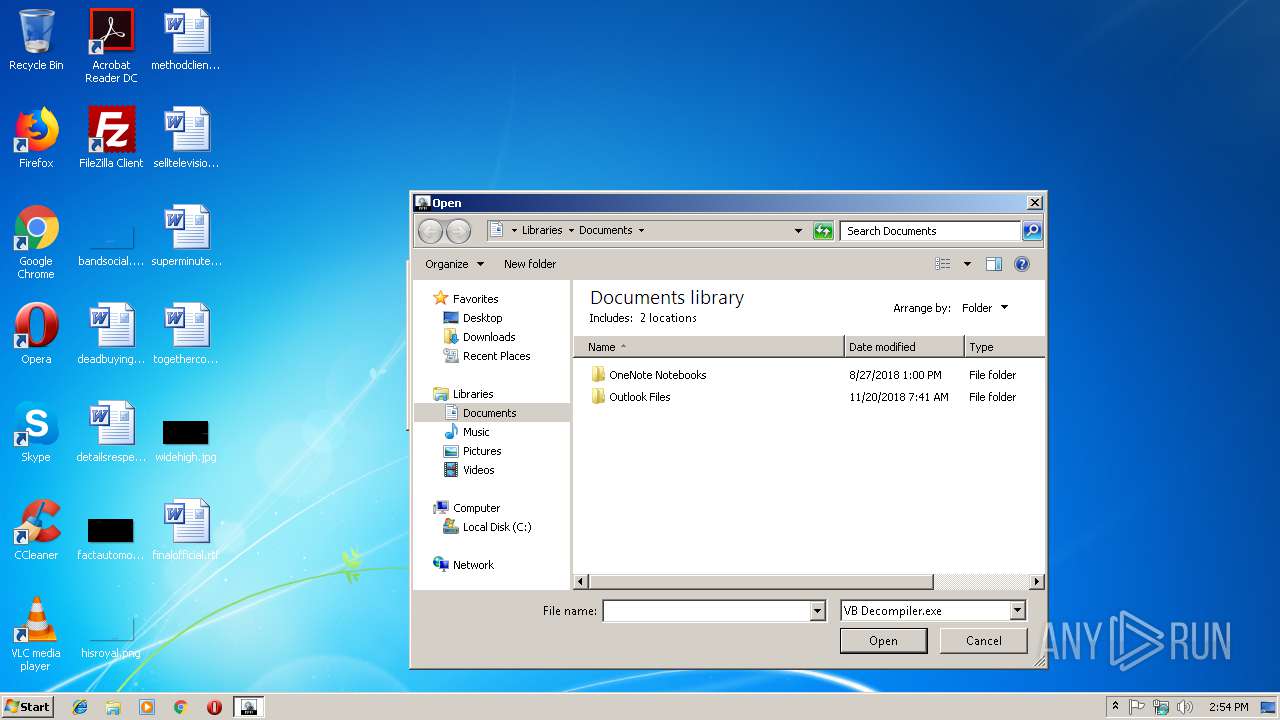The height and width of the screenshot is (720, 1280).
Task: Open Arrange by Folder dropdown
Action: click(985, 308)
